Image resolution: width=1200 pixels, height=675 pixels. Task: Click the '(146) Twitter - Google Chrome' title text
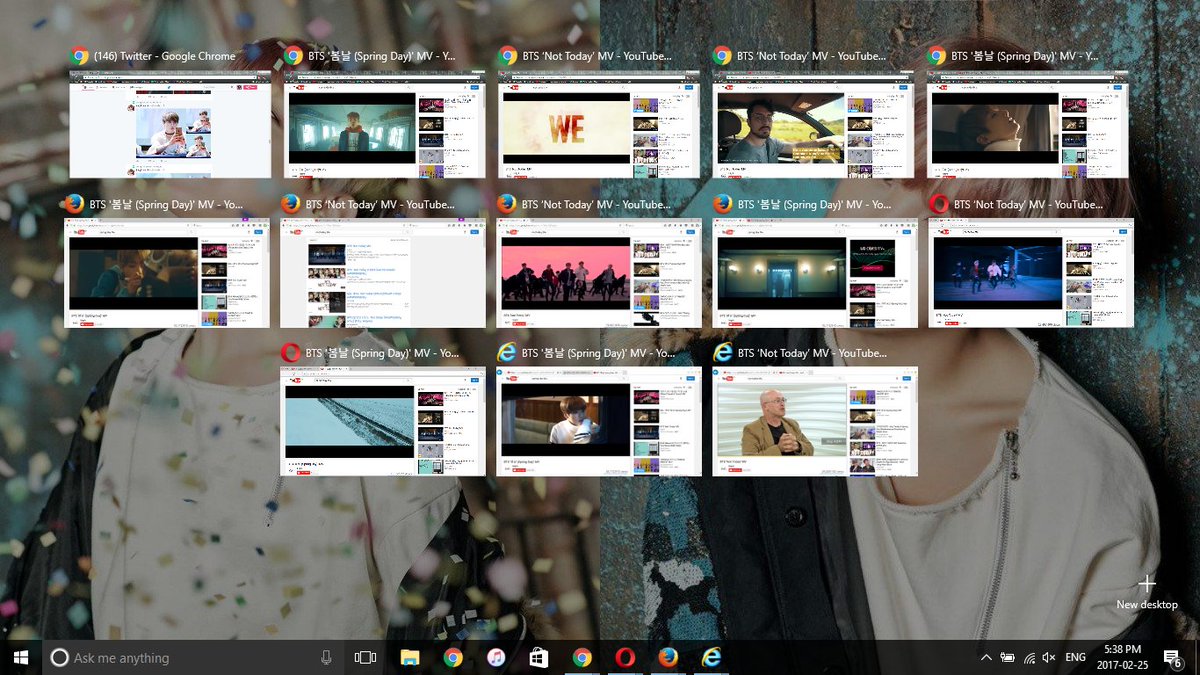[165, 56]
